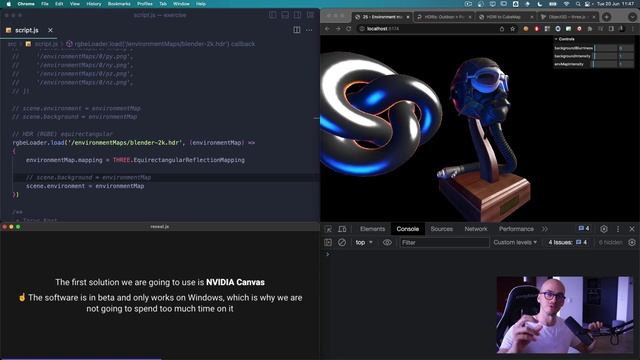
Task: Open the Performance tab
Action: (x=516, y=229)
